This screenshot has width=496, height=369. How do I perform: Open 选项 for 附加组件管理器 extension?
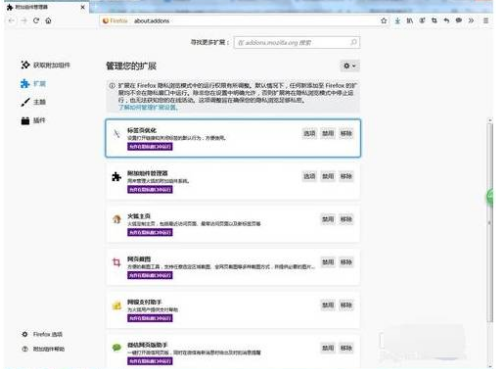pos(309,176)
